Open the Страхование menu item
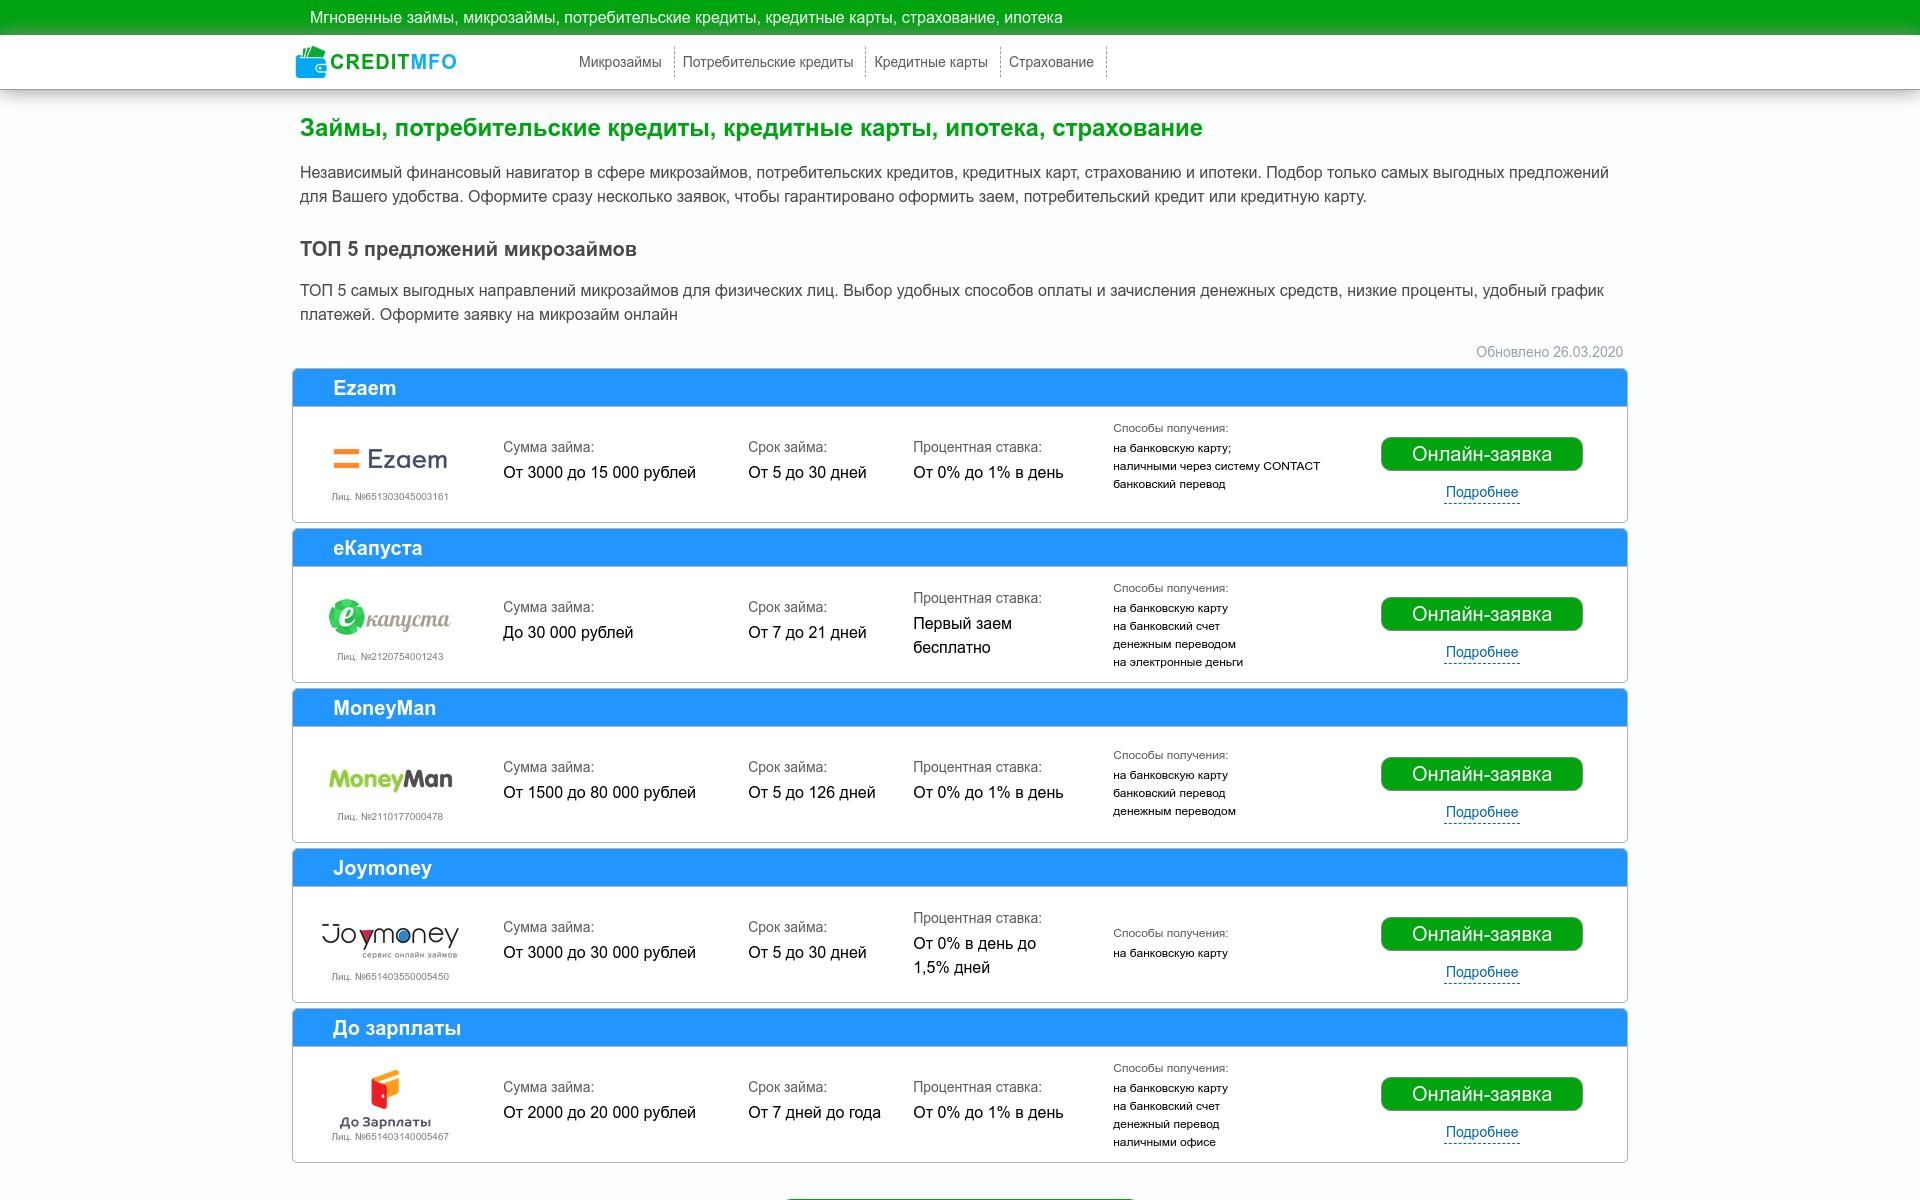 (x=1051, y=62)
